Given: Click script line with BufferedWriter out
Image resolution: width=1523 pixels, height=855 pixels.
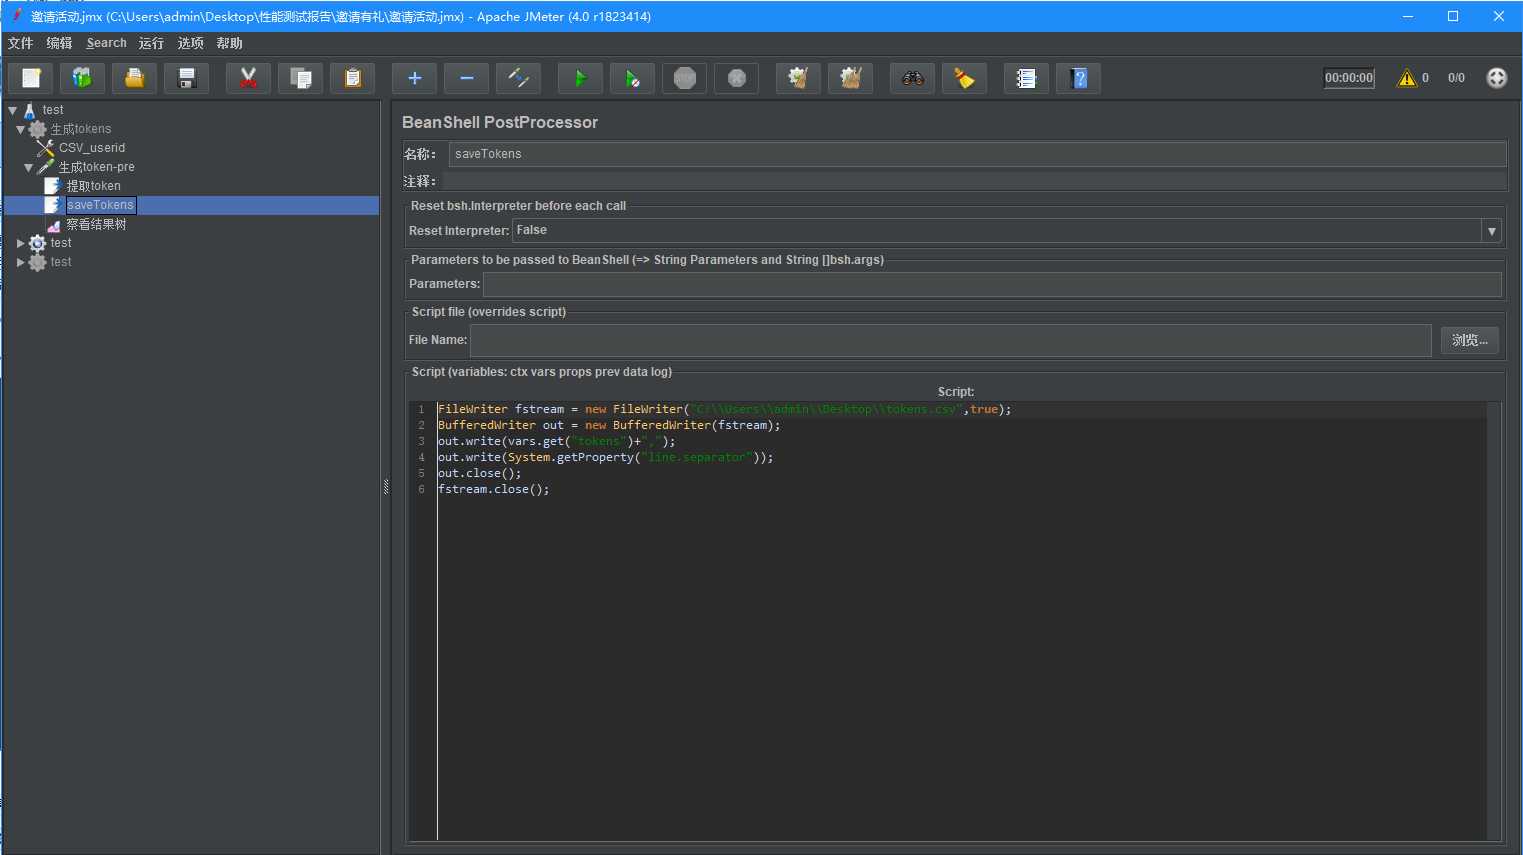Looking at the screenshot, I should (x=609, y=425).
